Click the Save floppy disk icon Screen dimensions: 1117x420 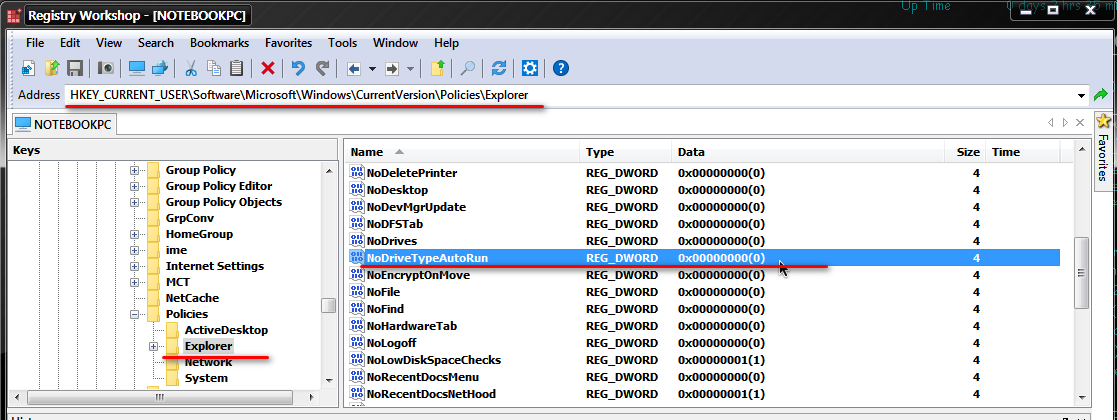(x=75, y=68)
